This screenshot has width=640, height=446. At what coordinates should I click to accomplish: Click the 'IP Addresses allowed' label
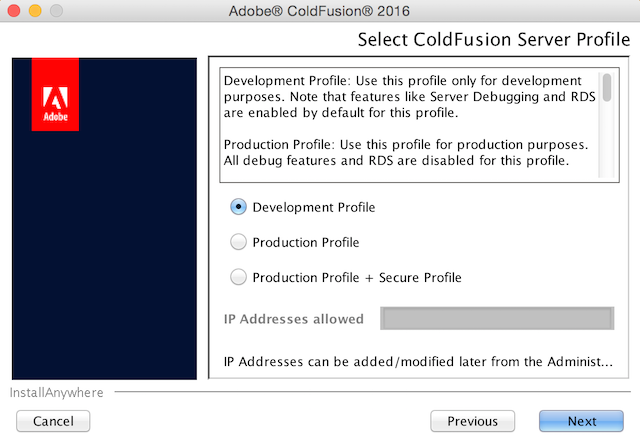point(293,319)
